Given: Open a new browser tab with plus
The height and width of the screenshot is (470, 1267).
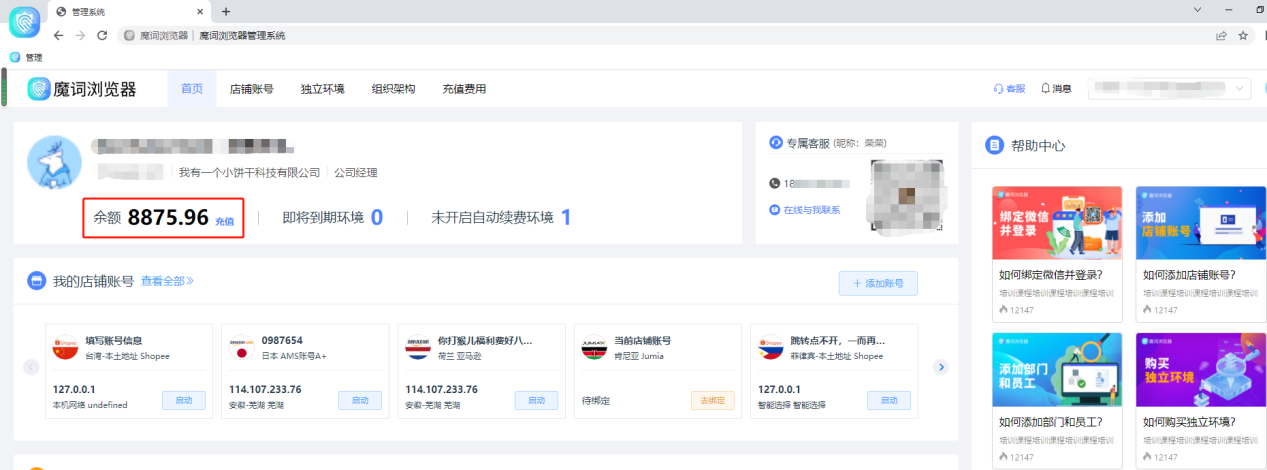Looking at the screenshot, I should click(x=226, y=11).
